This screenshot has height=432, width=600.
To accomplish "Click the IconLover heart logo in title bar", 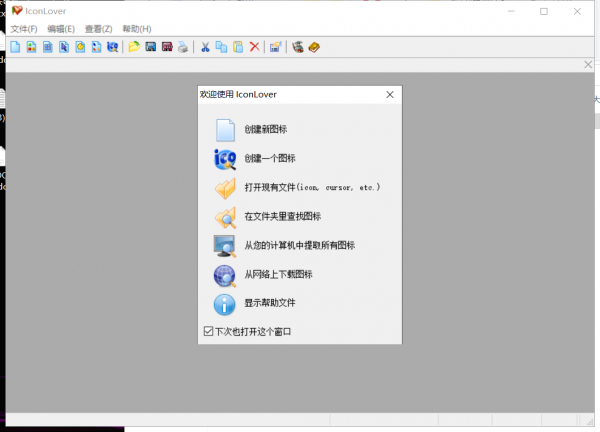I will 17,11.
